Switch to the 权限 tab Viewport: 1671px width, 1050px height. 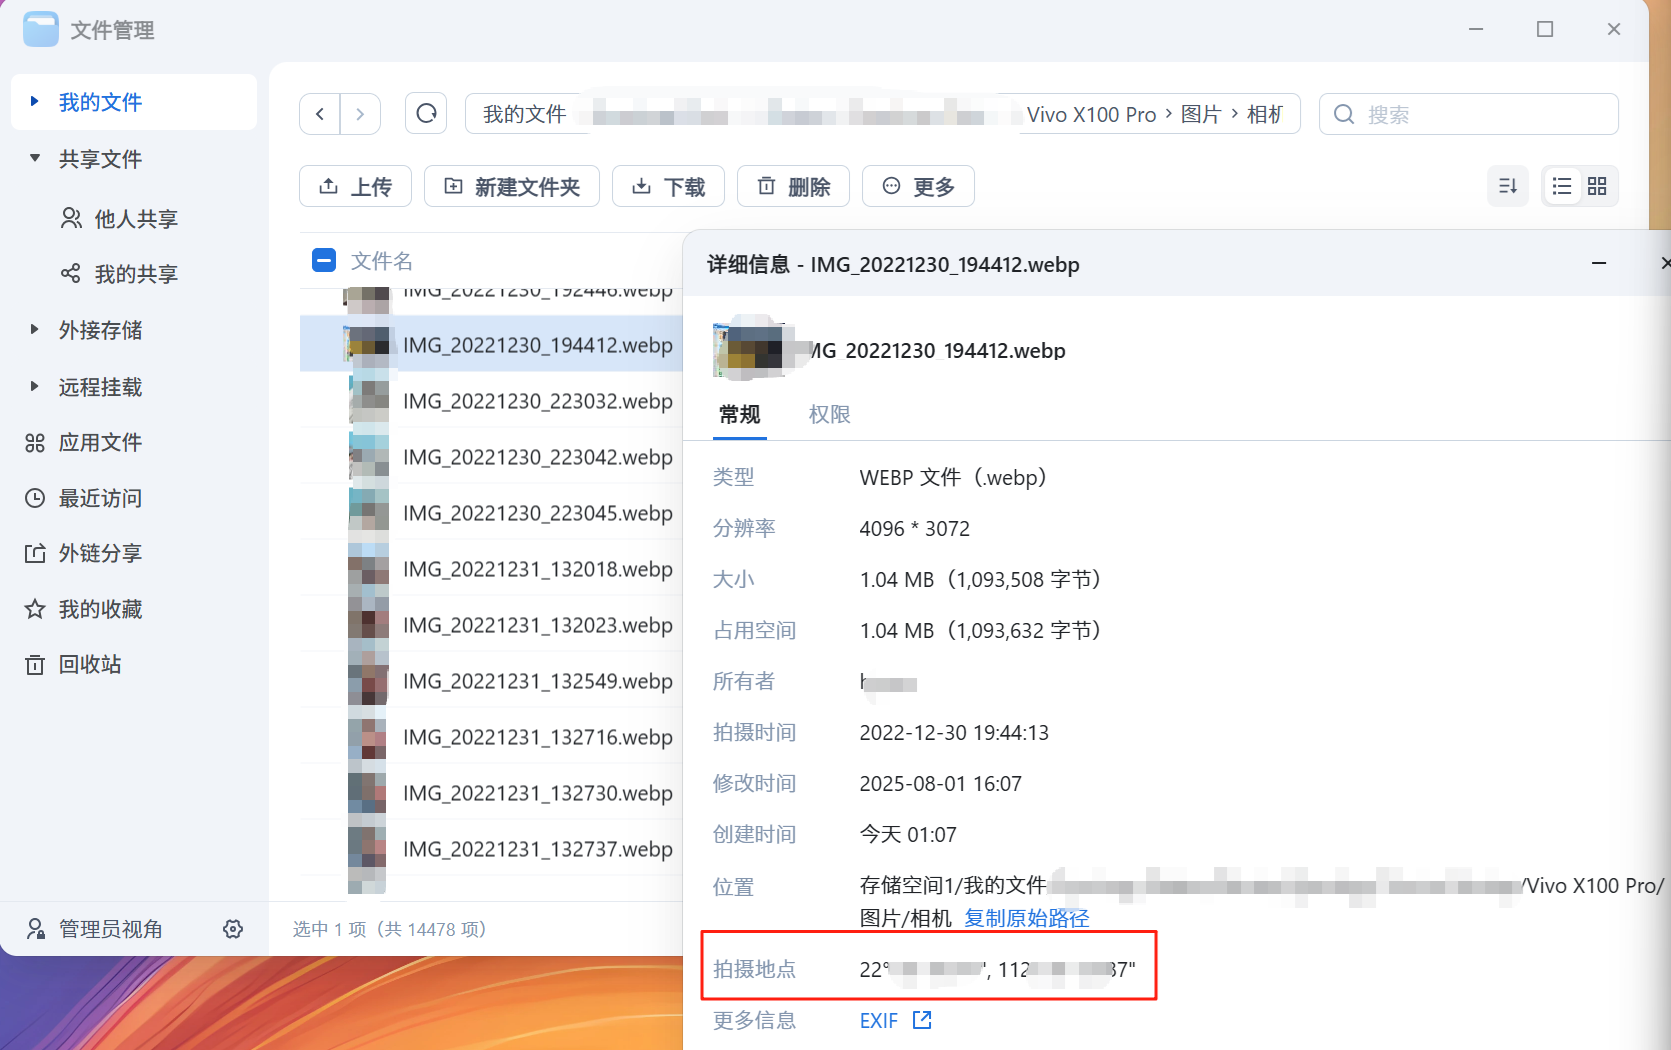pos(829,415)
